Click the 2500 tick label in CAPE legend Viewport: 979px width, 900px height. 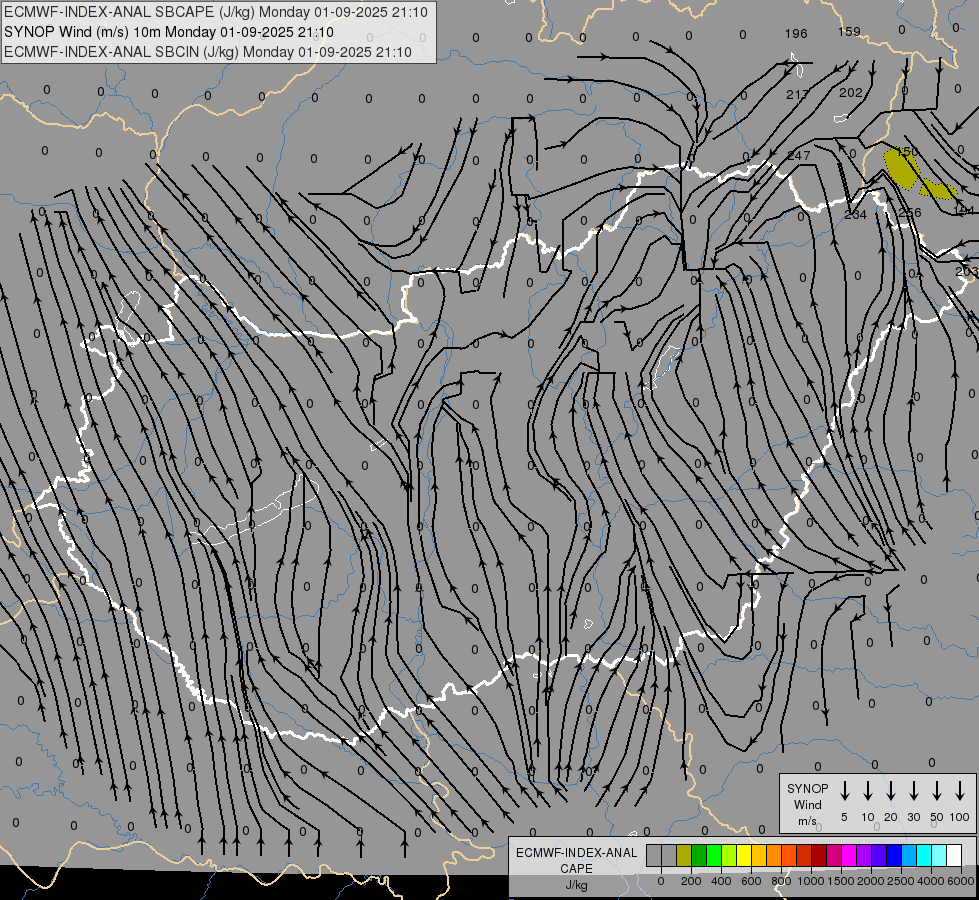(901, 881)
